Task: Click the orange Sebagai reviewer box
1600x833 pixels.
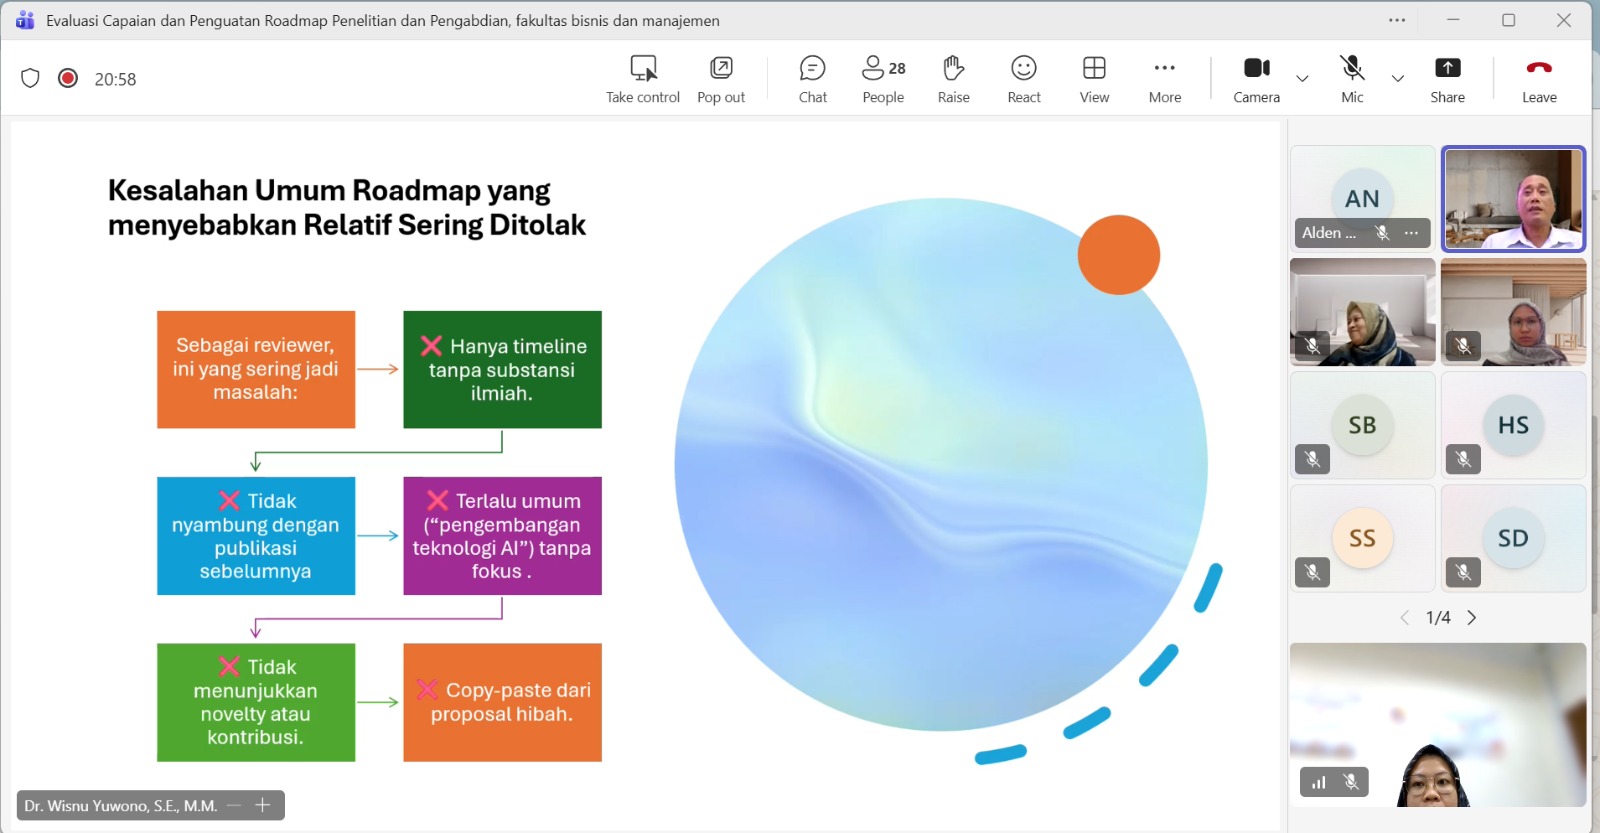Action: coord(256,369)
